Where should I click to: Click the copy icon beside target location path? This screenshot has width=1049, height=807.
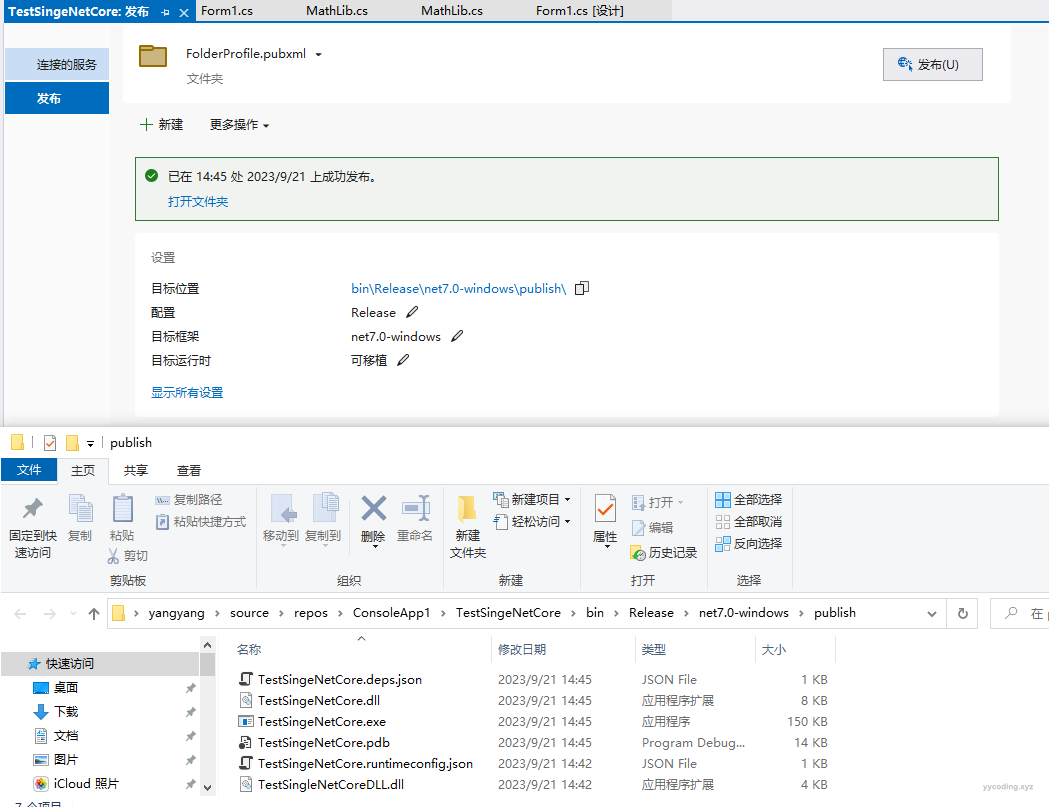point(582,288)
